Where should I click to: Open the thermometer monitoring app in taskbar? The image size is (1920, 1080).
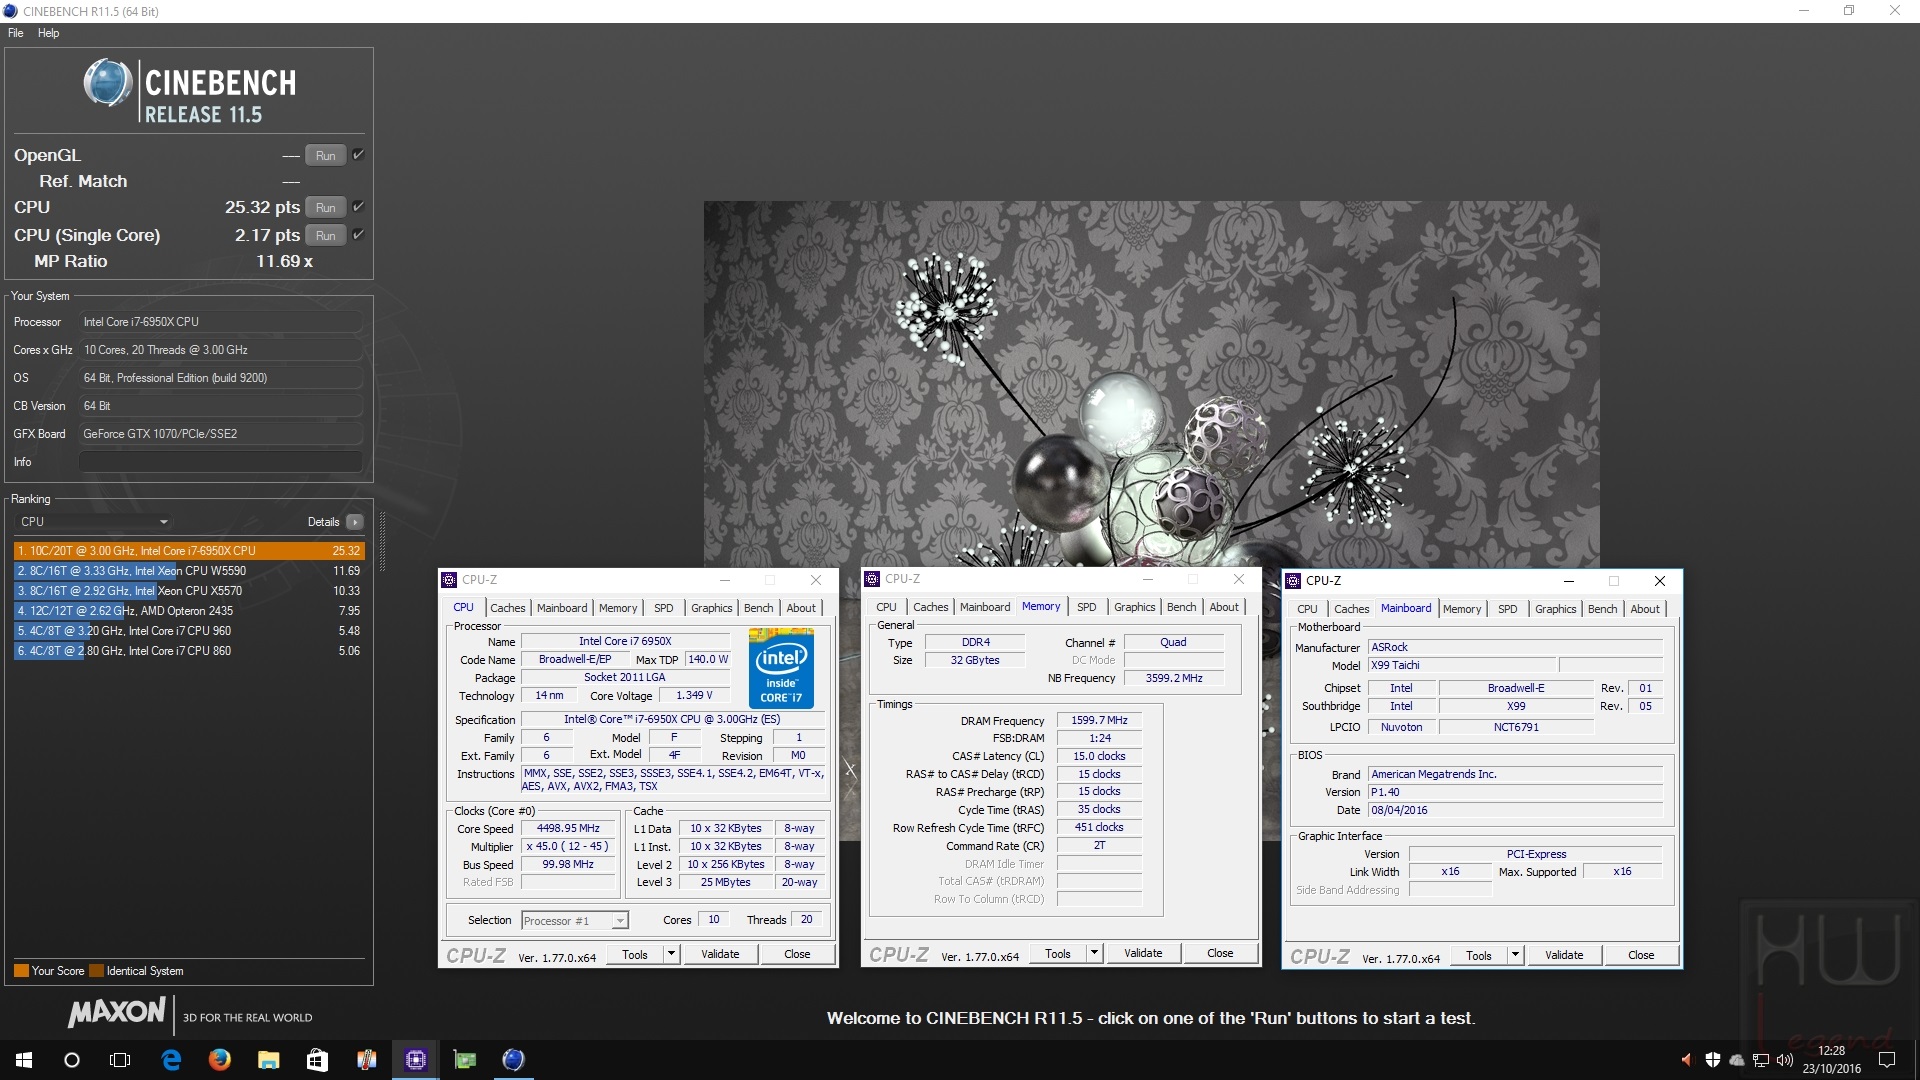(x=366, y=1060)
